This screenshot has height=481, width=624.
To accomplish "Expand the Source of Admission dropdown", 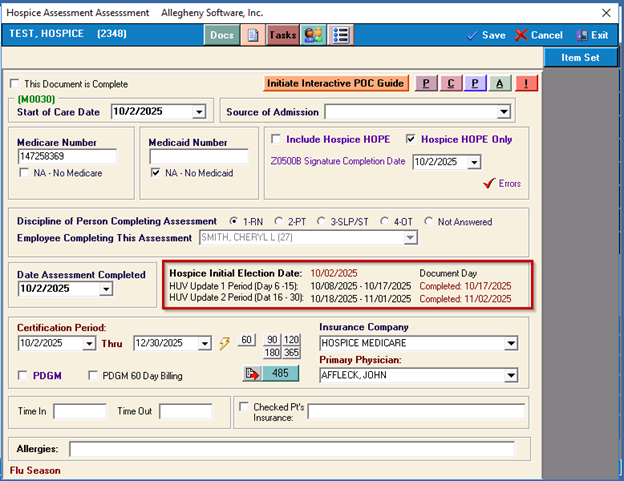I will (504, 112).
